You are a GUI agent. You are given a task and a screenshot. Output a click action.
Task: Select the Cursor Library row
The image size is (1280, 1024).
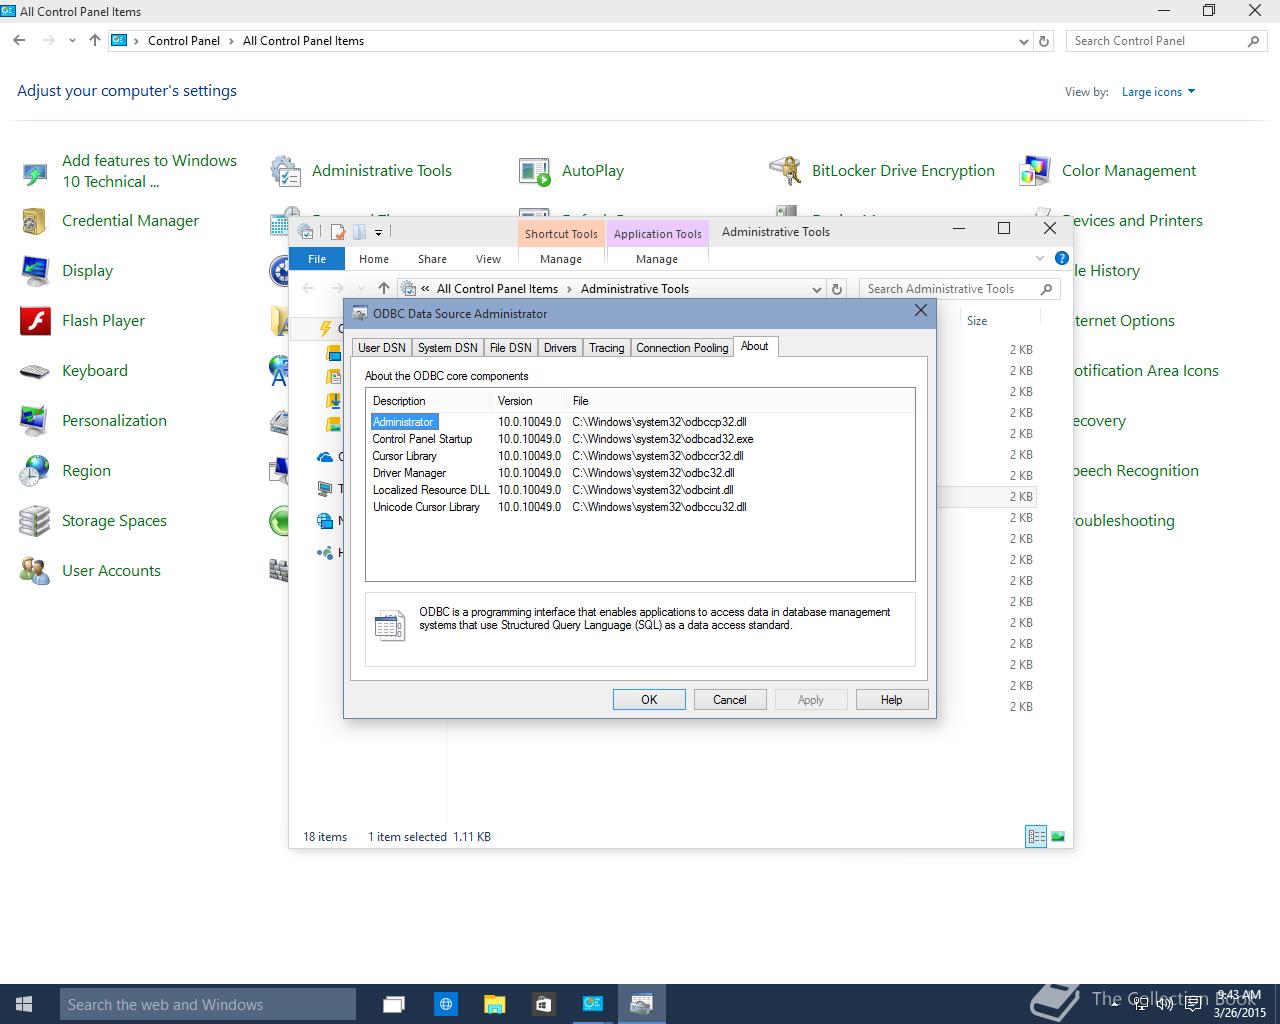coord(640,456)
